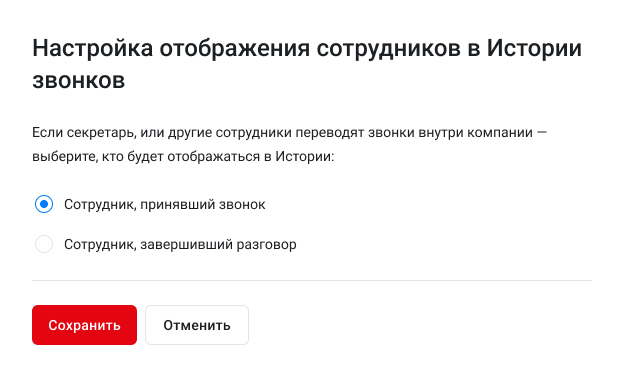The image size is (624, 377).
Task: Click the word "Сотрудник" in the second option
Action: [100, 244]
